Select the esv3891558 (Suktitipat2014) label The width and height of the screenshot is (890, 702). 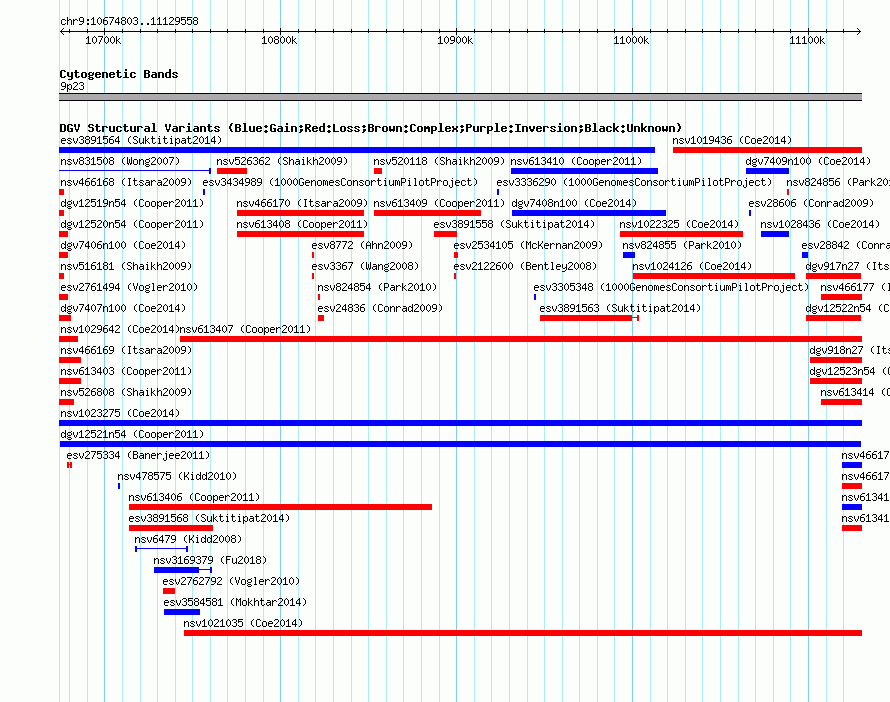click(514, 224)
